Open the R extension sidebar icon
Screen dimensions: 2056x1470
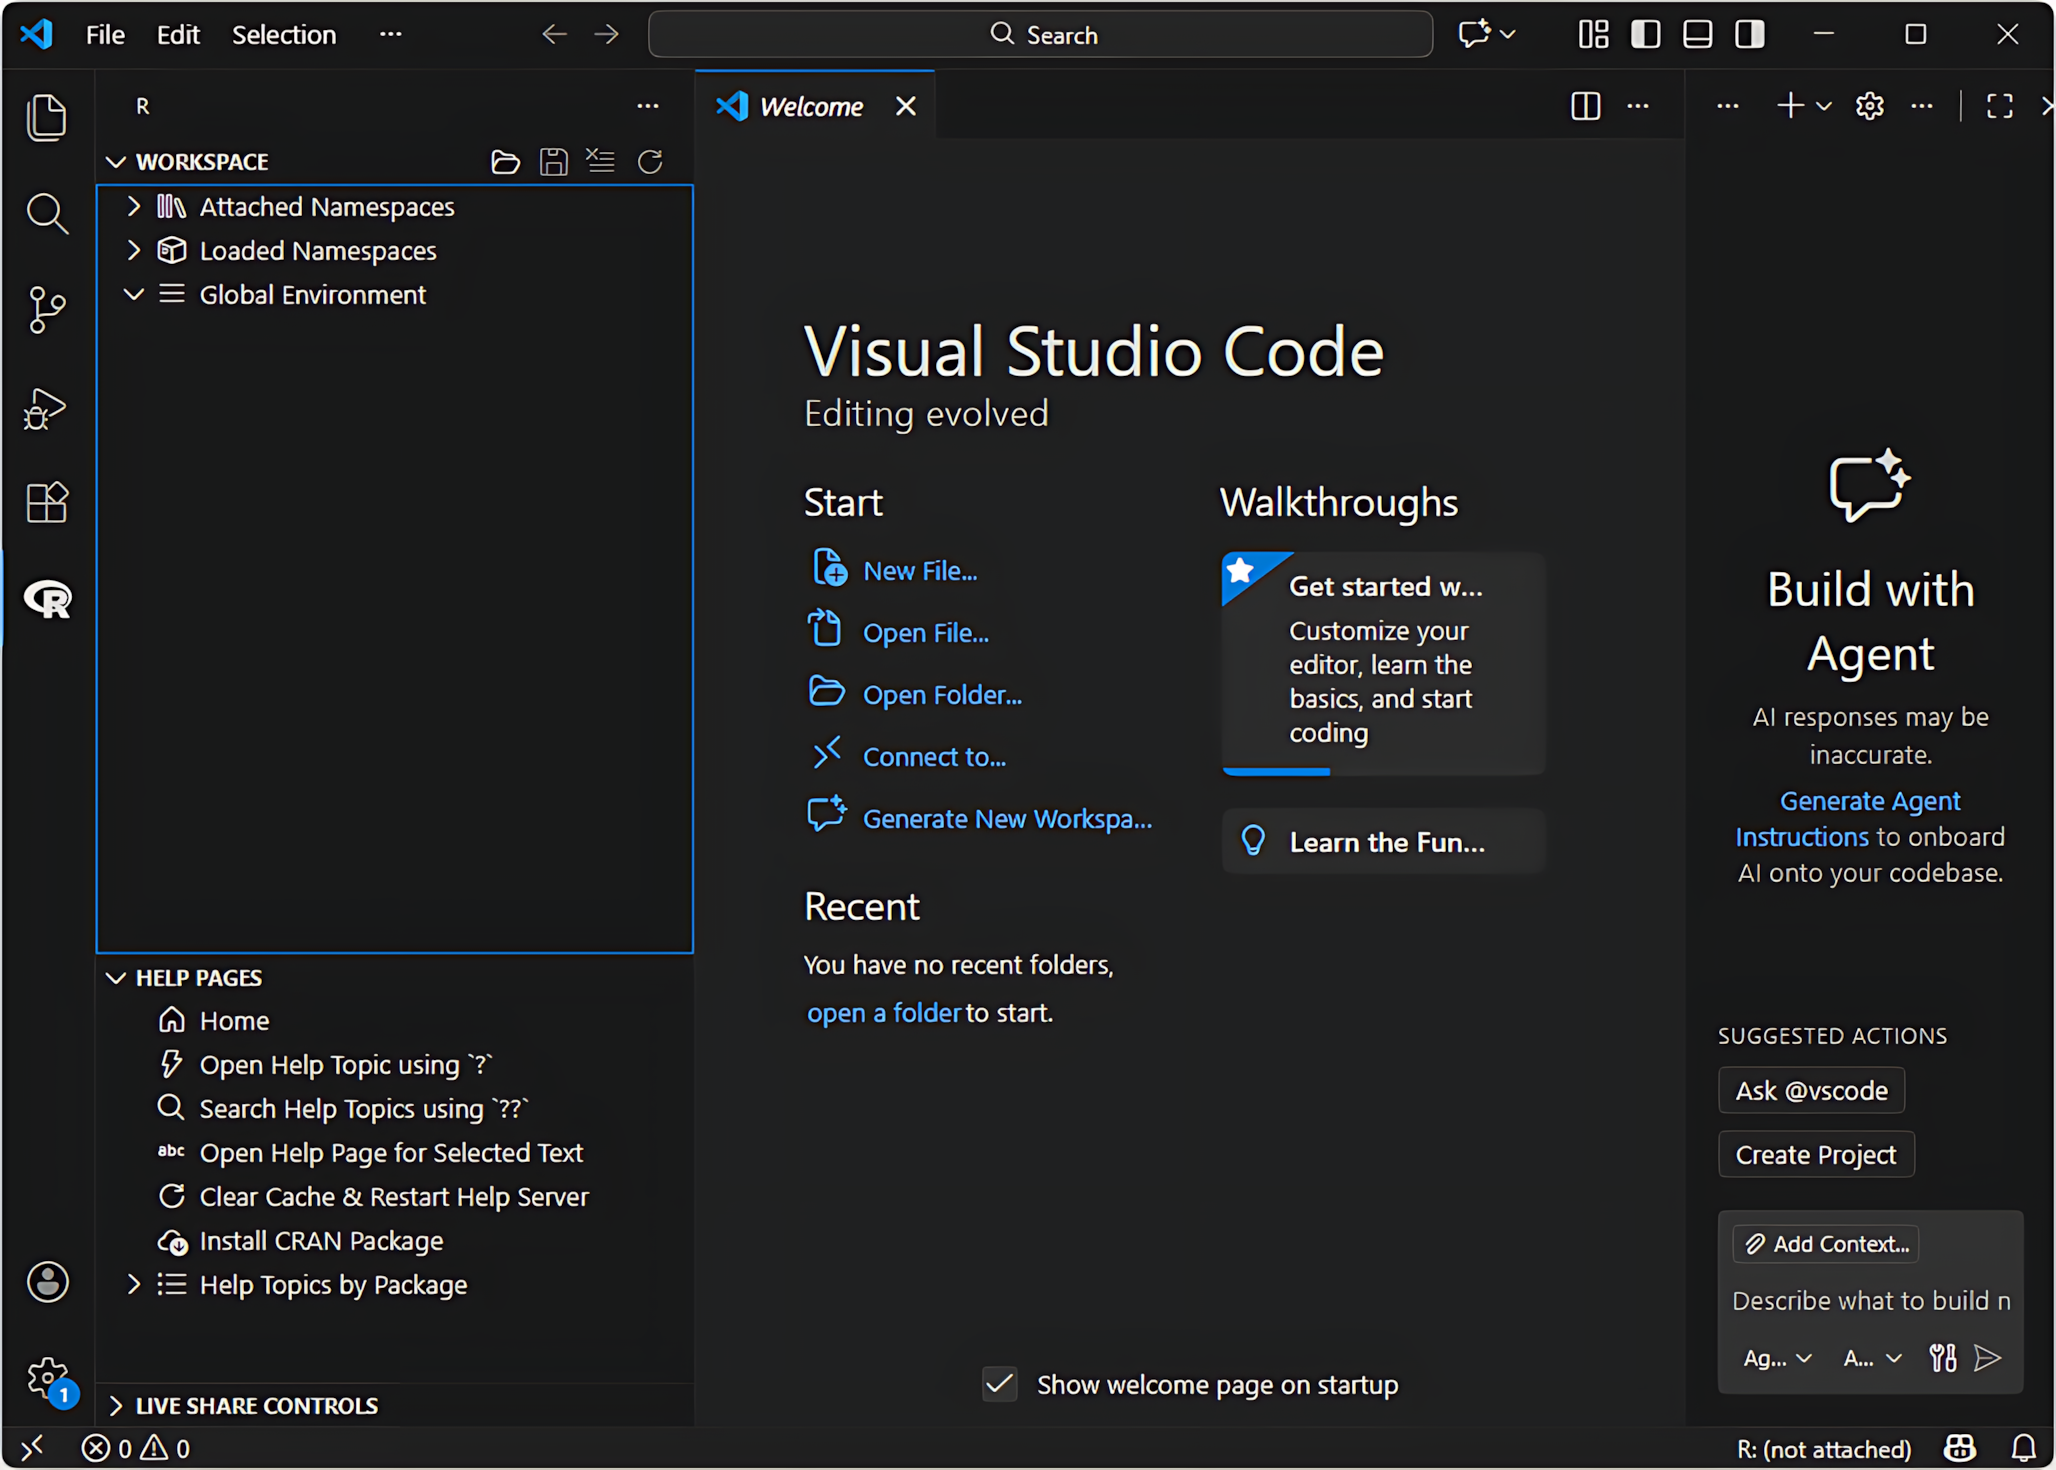[x=47, y=599]
